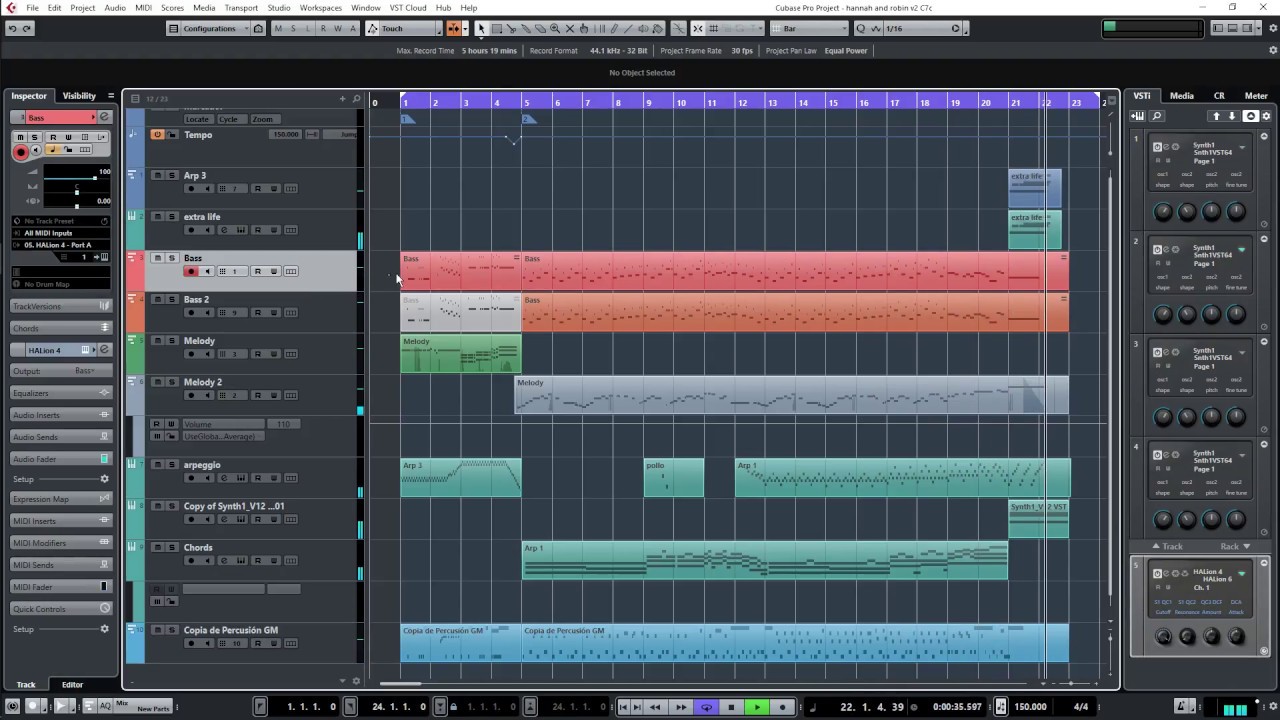Click the horizontal zoom slider below tracks
The height and width of the screenshot is (720, 1280).
[1070, 683]
